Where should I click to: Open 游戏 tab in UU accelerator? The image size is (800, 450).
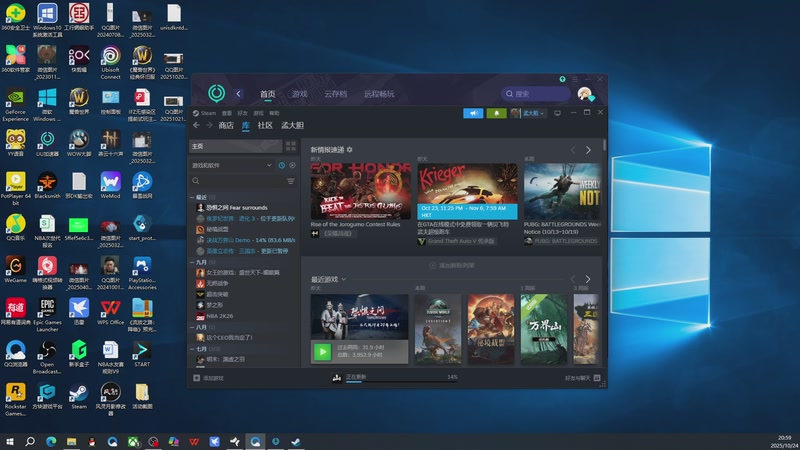(299, 94)
